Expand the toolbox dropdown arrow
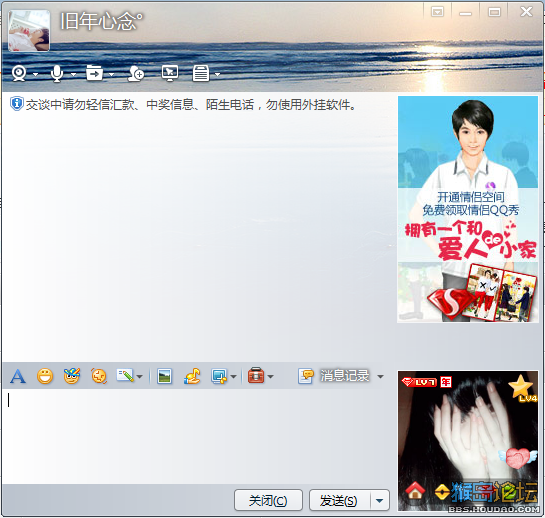This screenshot has height=518, width=545. 271,377
